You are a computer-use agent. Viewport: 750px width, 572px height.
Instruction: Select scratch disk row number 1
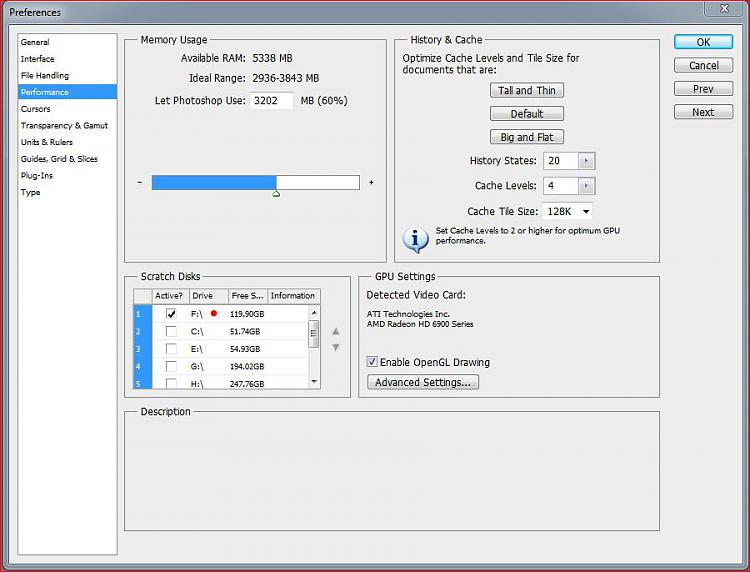click(143, 314)
